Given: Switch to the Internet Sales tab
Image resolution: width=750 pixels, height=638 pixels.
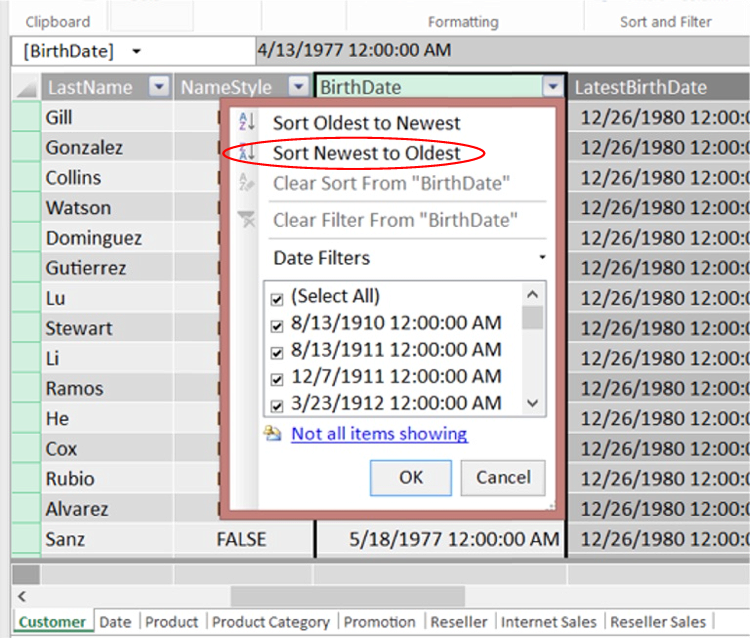Looking at the screenshot, I should 549,622.
